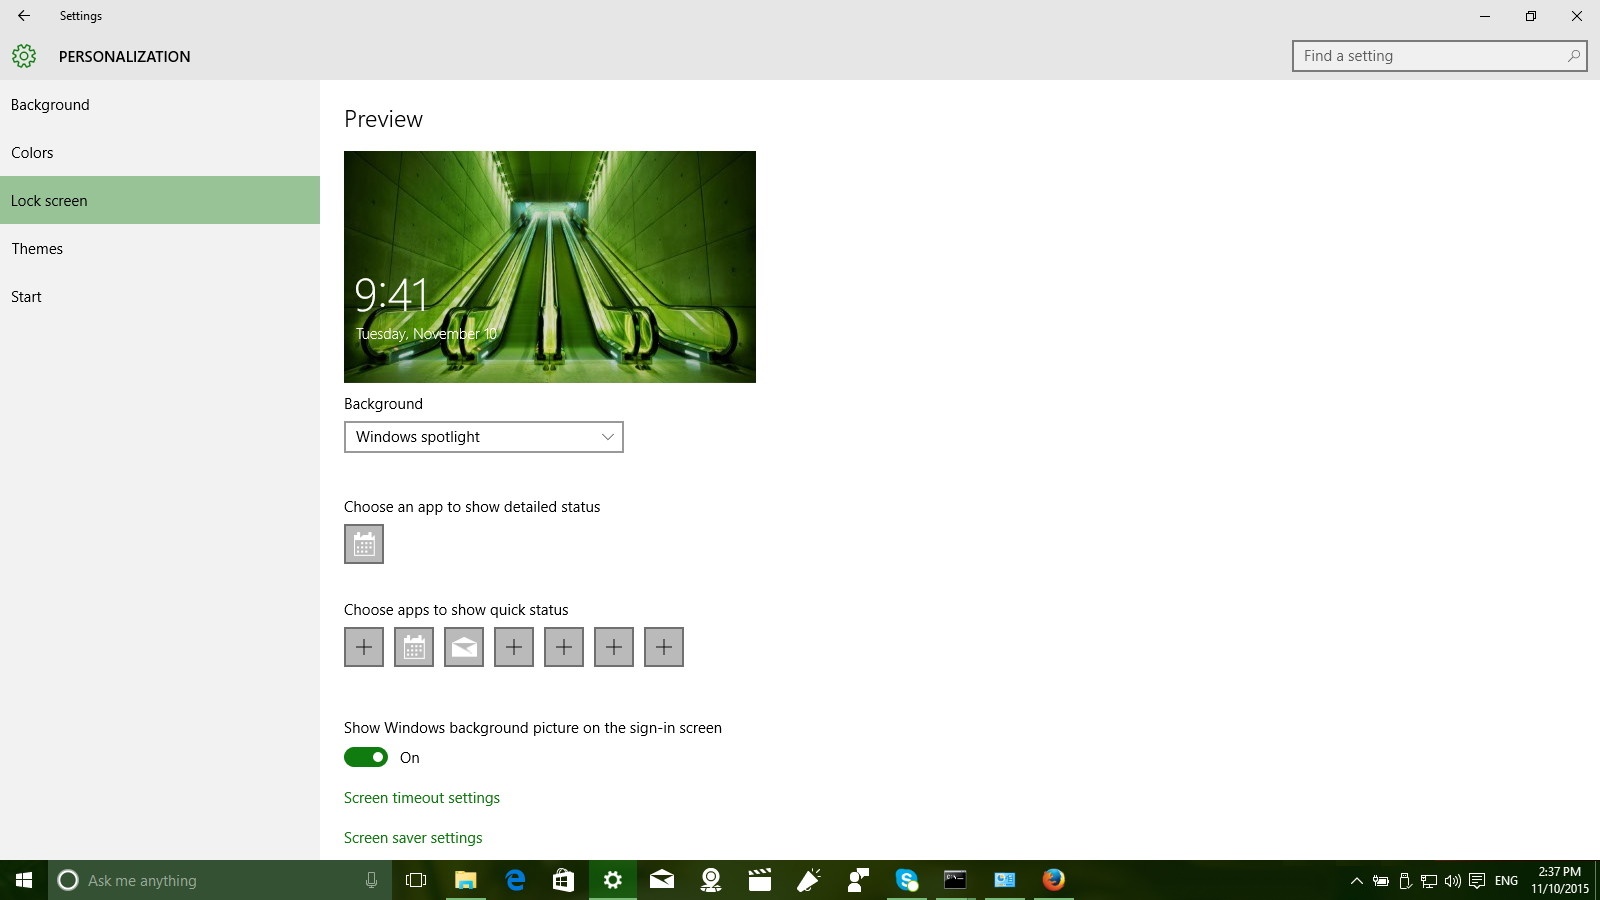The image size is (1600, 900).
Task: Open the Windows Start menu
Action: pyautogui.click(x=24, y=880)
